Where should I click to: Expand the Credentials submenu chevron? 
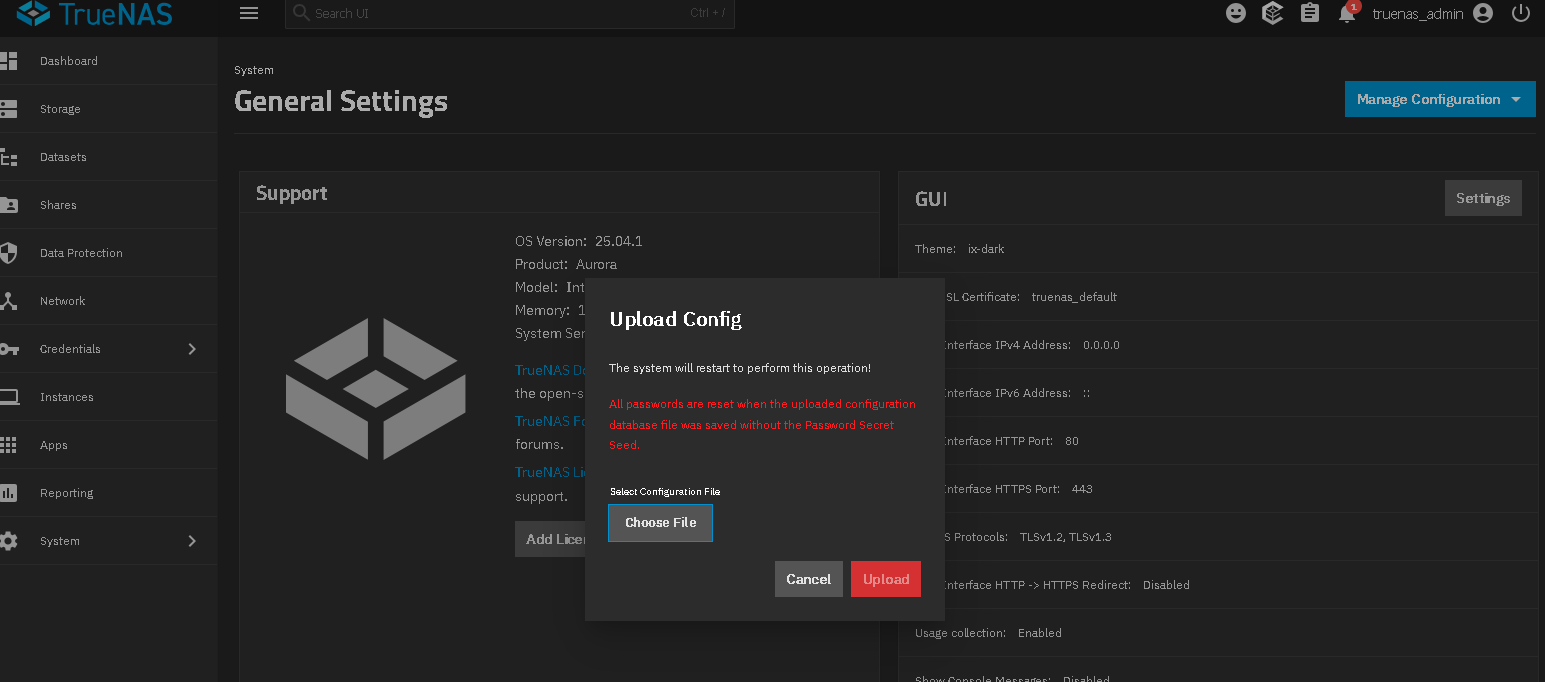coord(192,349)
